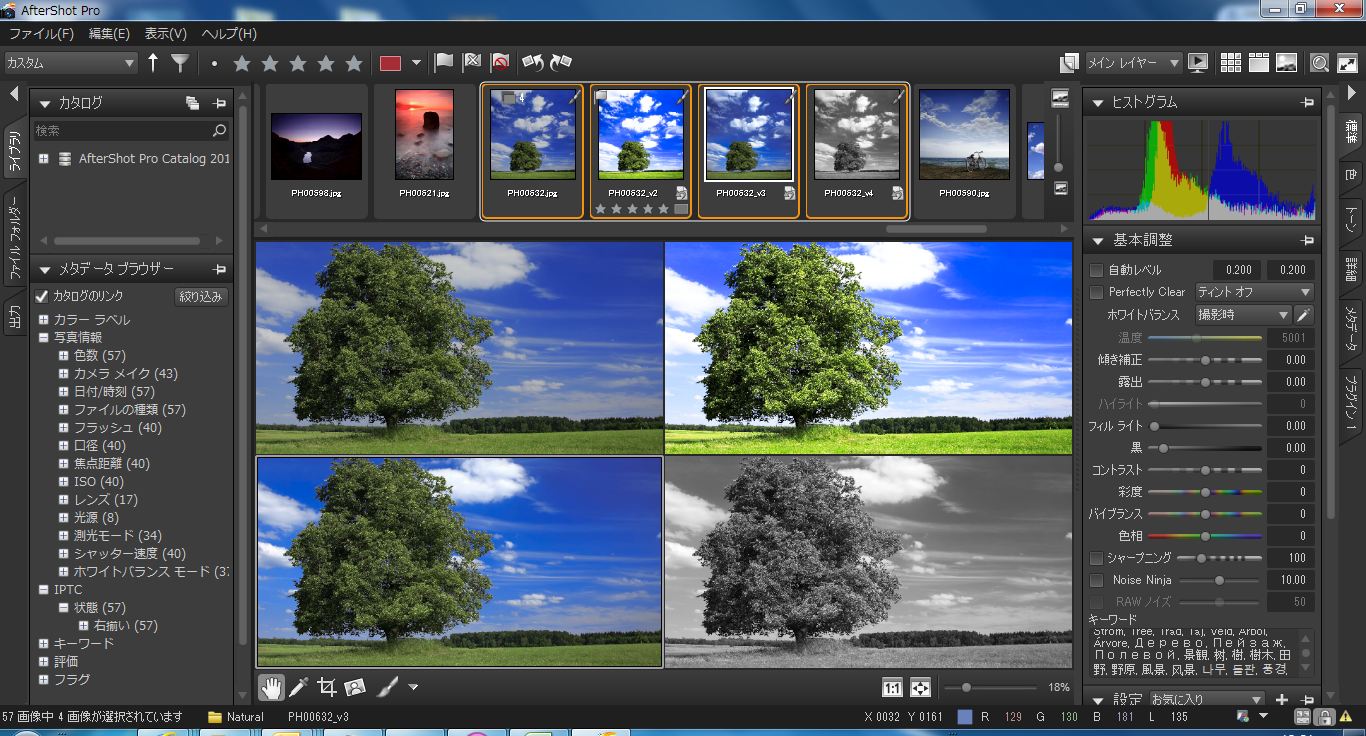Click the 絞り込み button
This screenshot has width=1366, height=736.
tap(201, 297)
